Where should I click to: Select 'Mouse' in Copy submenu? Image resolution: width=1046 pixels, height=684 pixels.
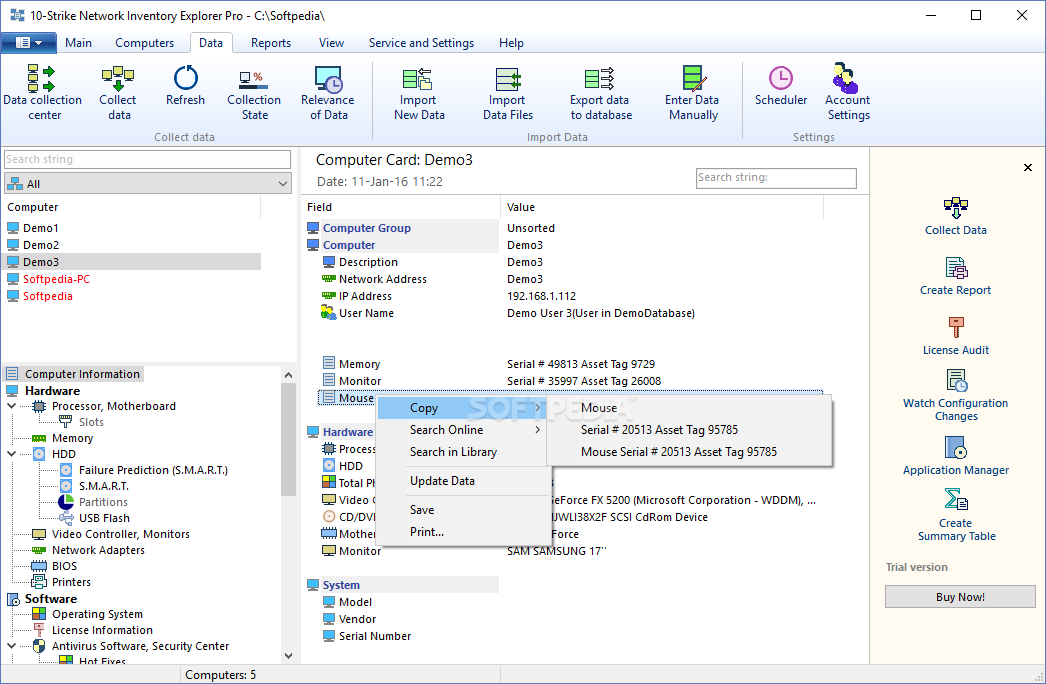pyautogui.click(x=688, y=408)
